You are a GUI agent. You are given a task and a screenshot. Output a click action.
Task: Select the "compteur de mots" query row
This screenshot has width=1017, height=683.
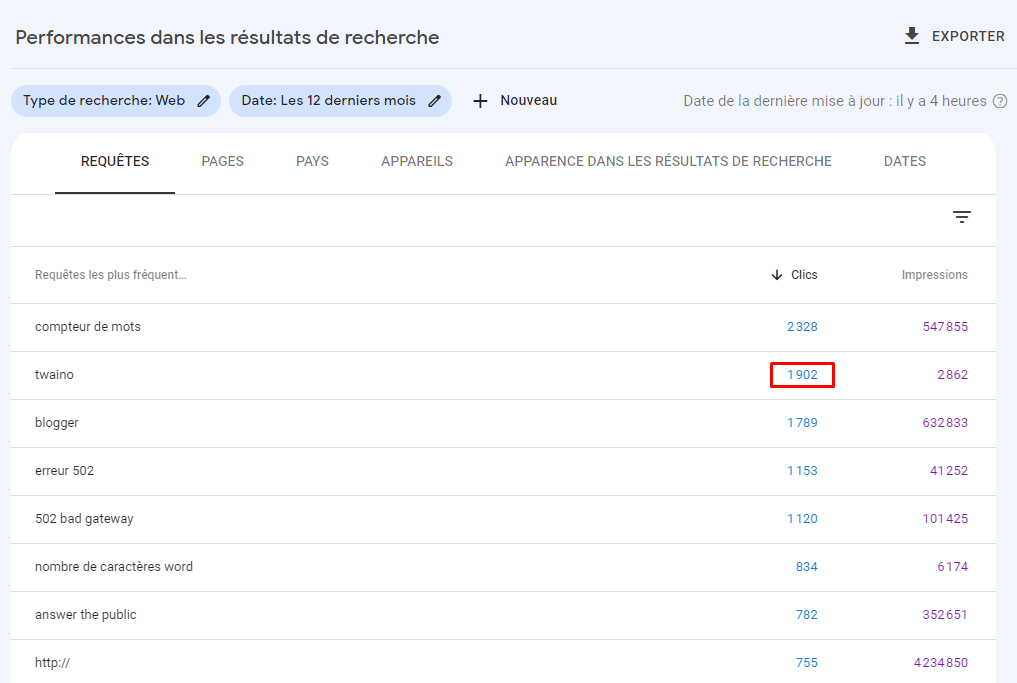[x=88, y=327]
